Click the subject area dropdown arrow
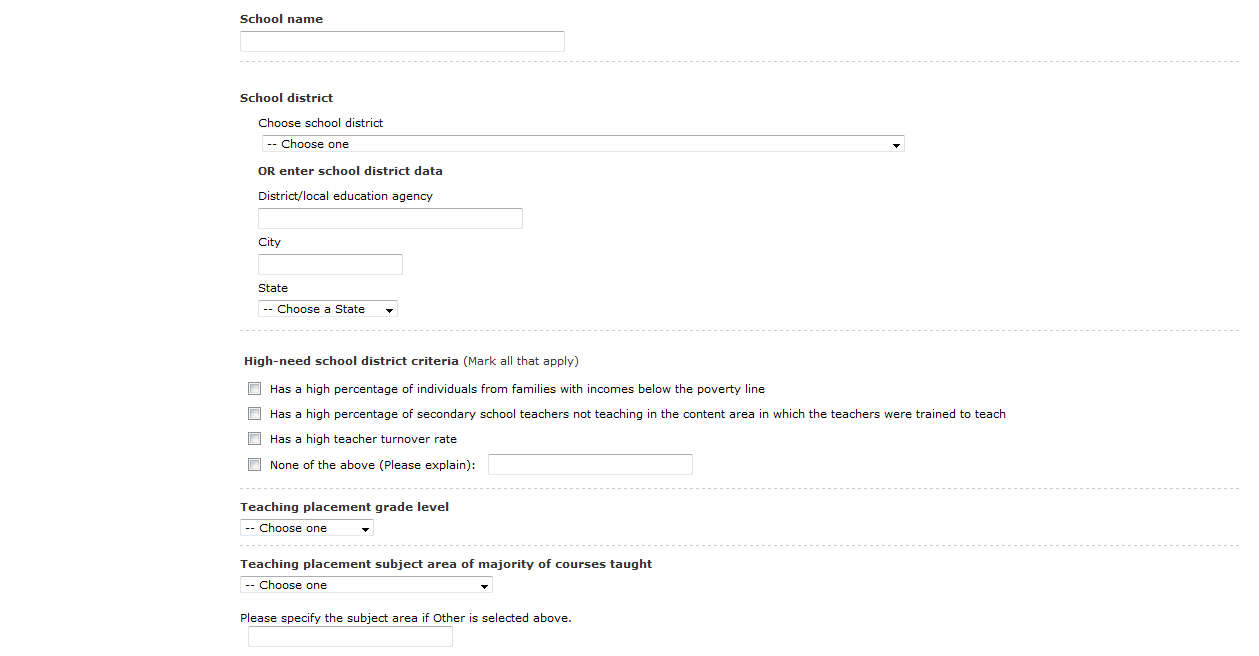This screenshot has height=656, width=1259. (485, 586)
